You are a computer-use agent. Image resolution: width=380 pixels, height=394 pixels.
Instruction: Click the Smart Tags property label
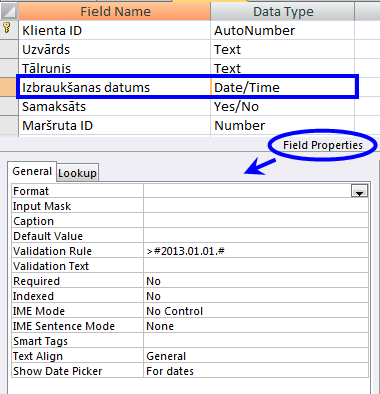pyautogui.click(x=40, y=341)
